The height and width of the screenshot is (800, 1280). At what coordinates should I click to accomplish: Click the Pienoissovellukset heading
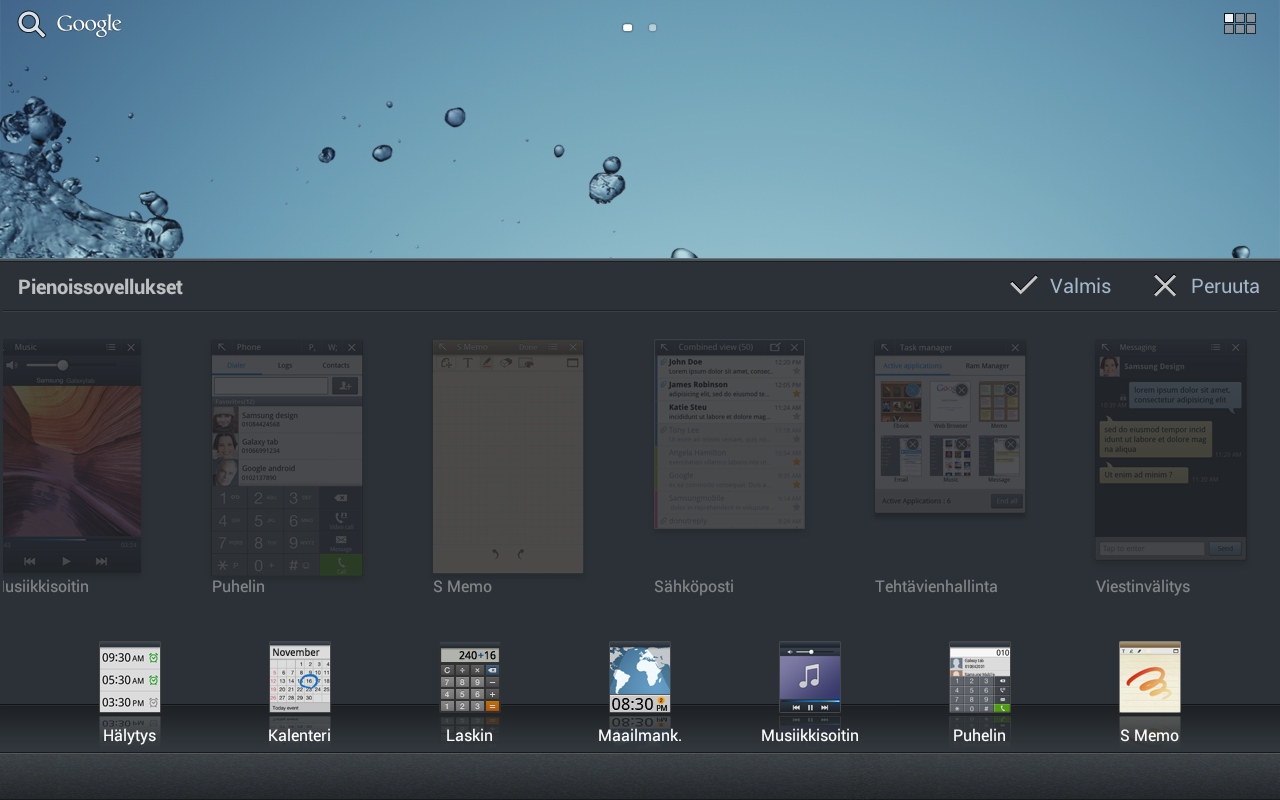[100, 287]
